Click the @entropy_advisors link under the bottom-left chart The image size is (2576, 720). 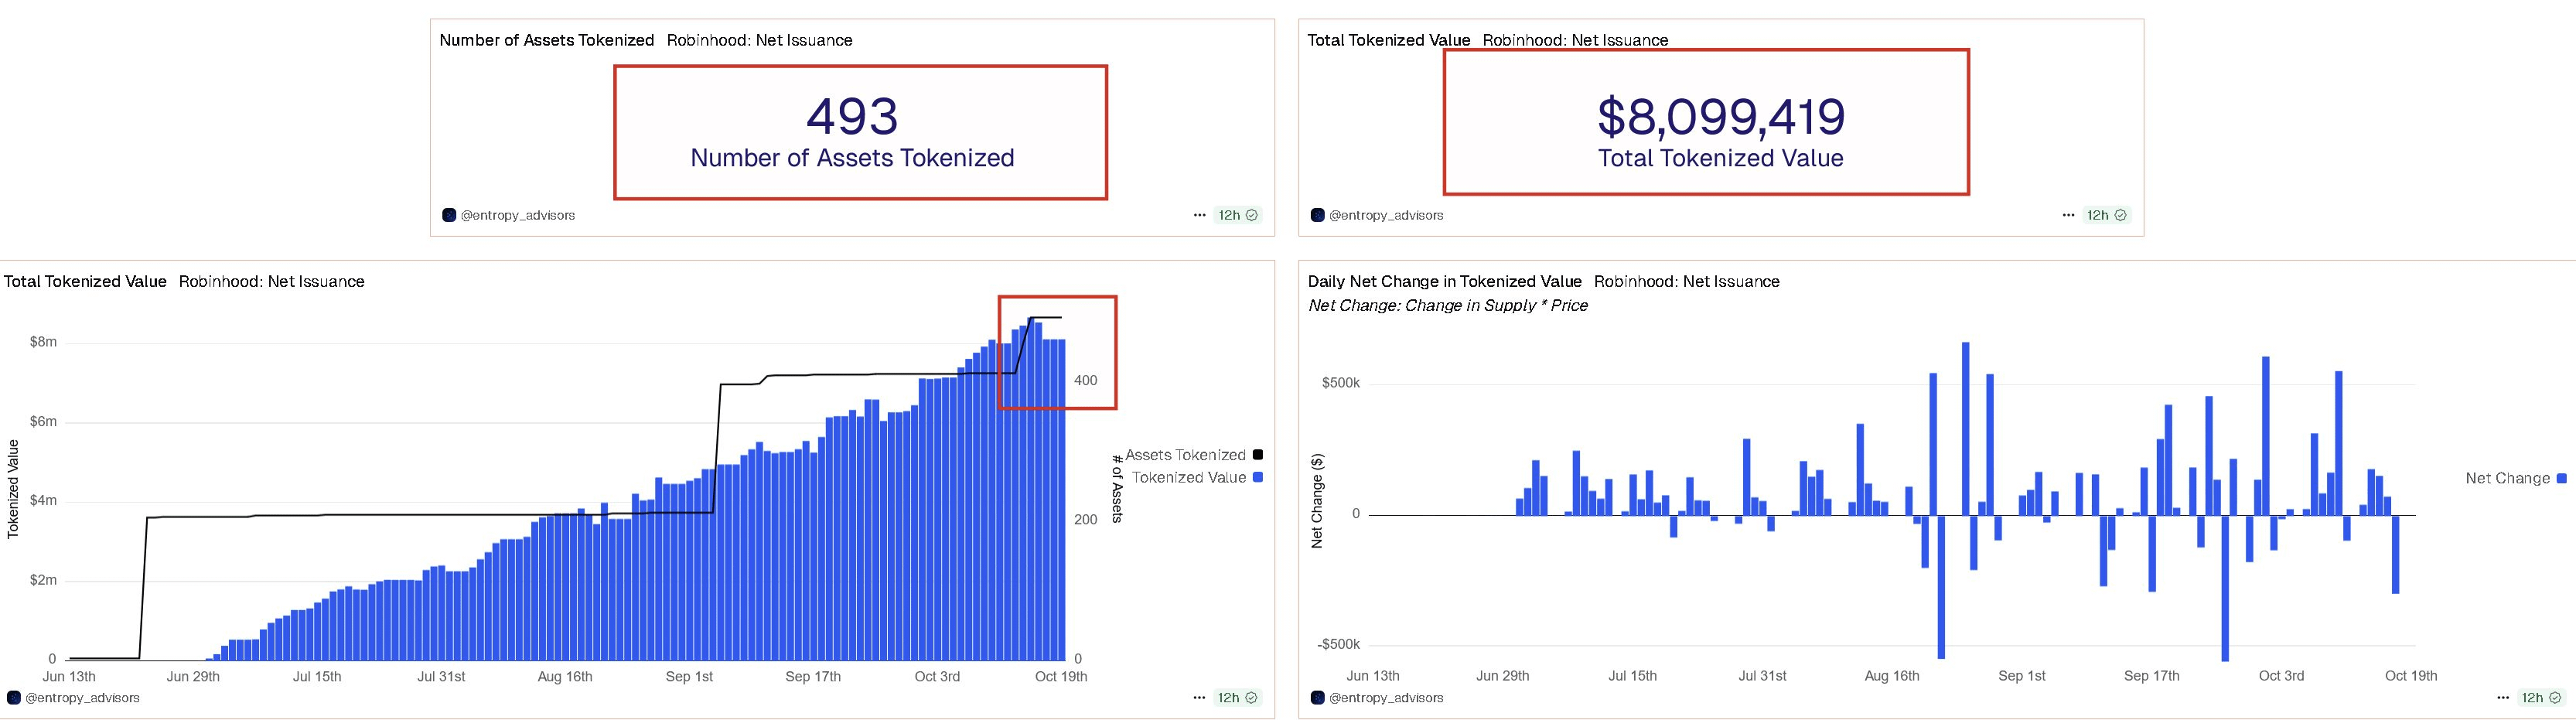click(x=82, y=698)
